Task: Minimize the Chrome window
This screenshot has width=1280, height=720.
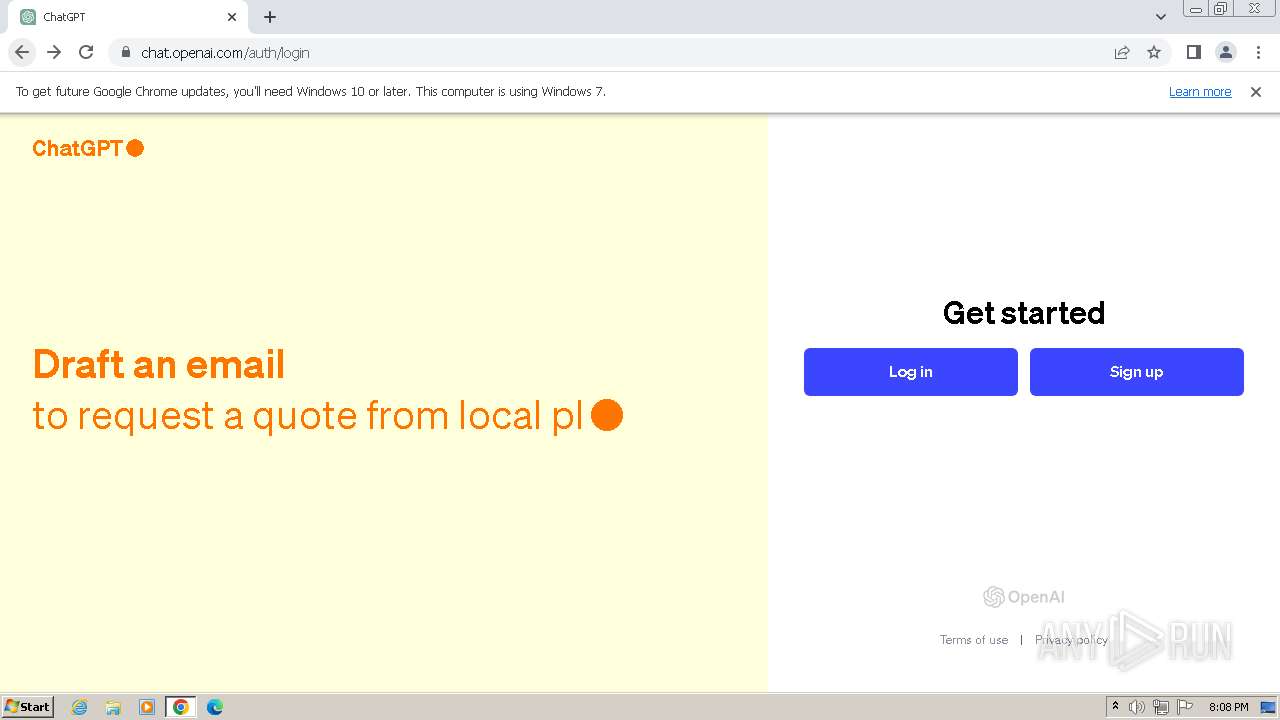Action: [x=1196, y=8]
